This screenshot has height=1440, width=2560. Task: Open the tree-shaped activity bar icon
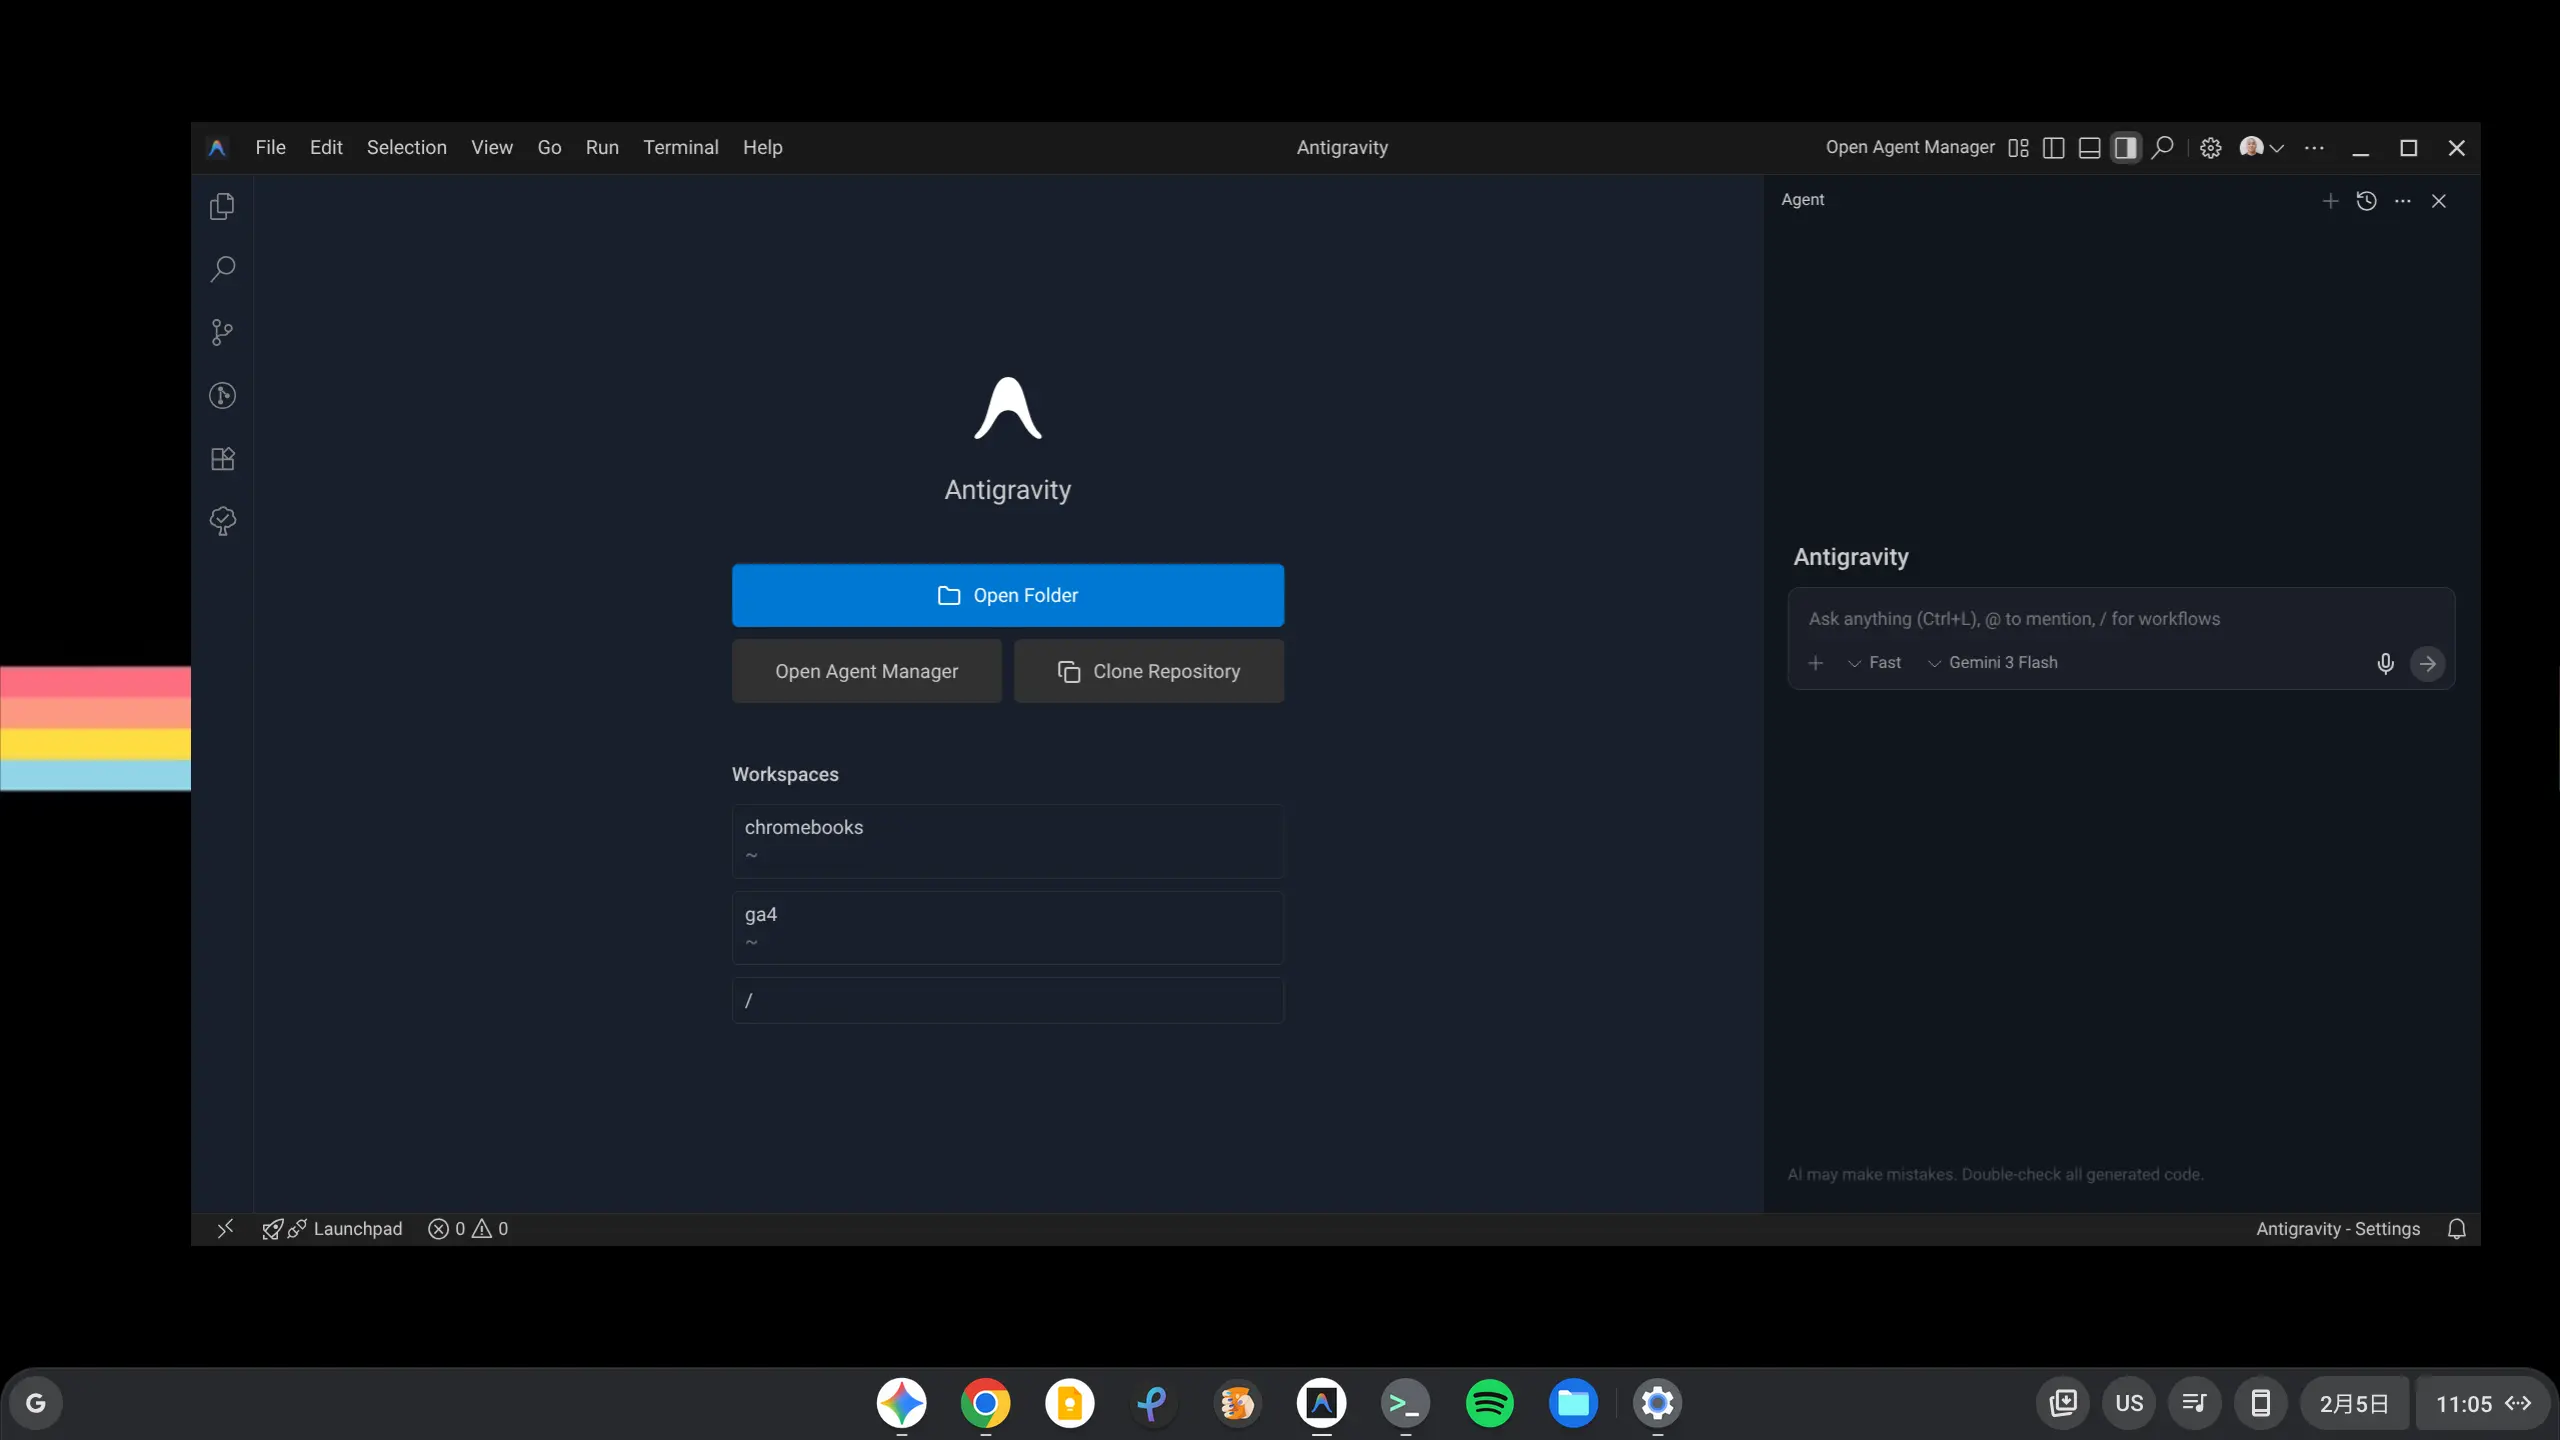tap(222, 521)
